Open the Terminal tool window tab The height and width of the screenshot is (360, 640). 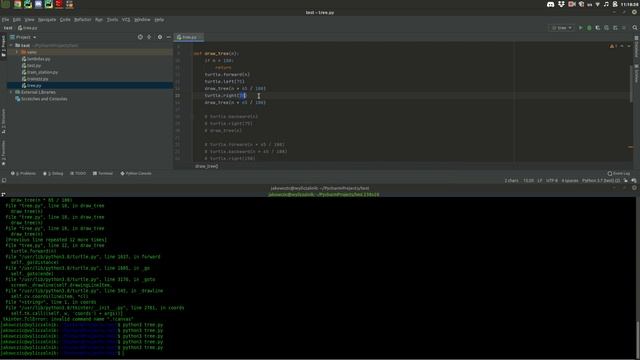click(103, 173)
